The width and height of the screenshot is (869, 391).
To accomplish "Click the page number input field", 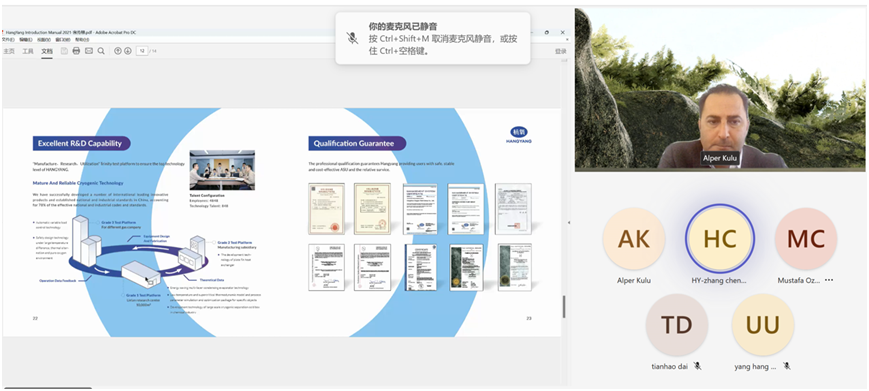I will pyautogui.click(x=142, y=51).
